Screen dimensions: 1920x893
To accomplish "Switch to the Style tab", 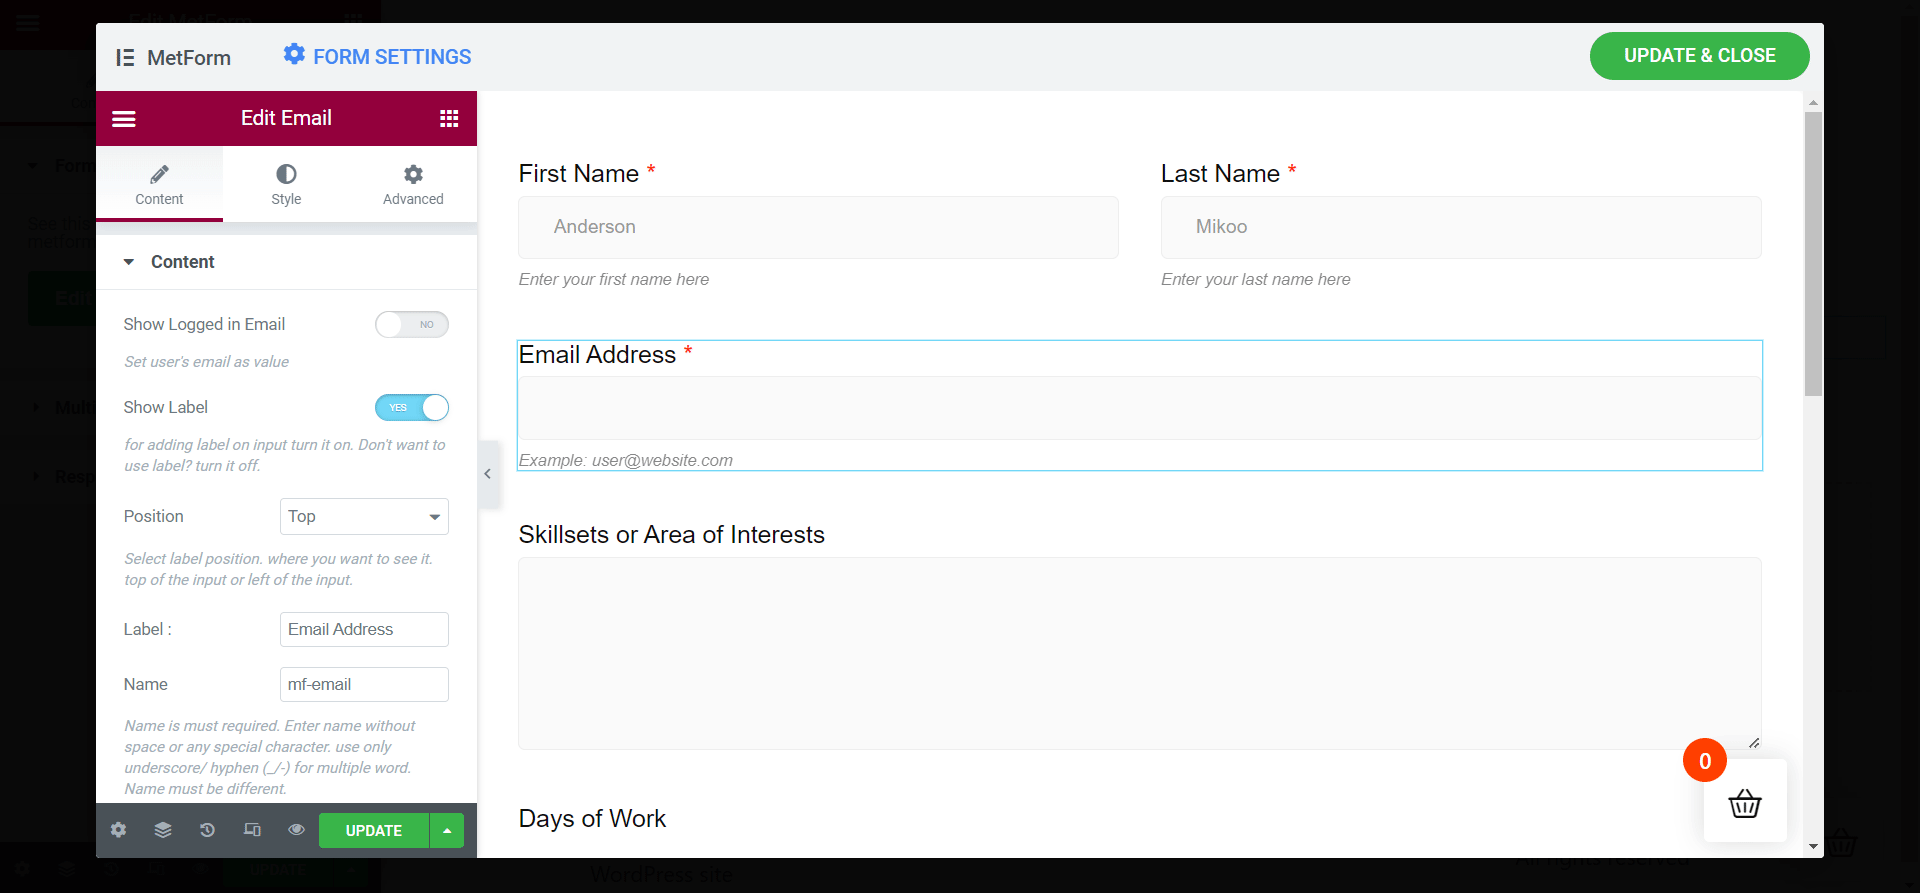I will click(286, 184).
